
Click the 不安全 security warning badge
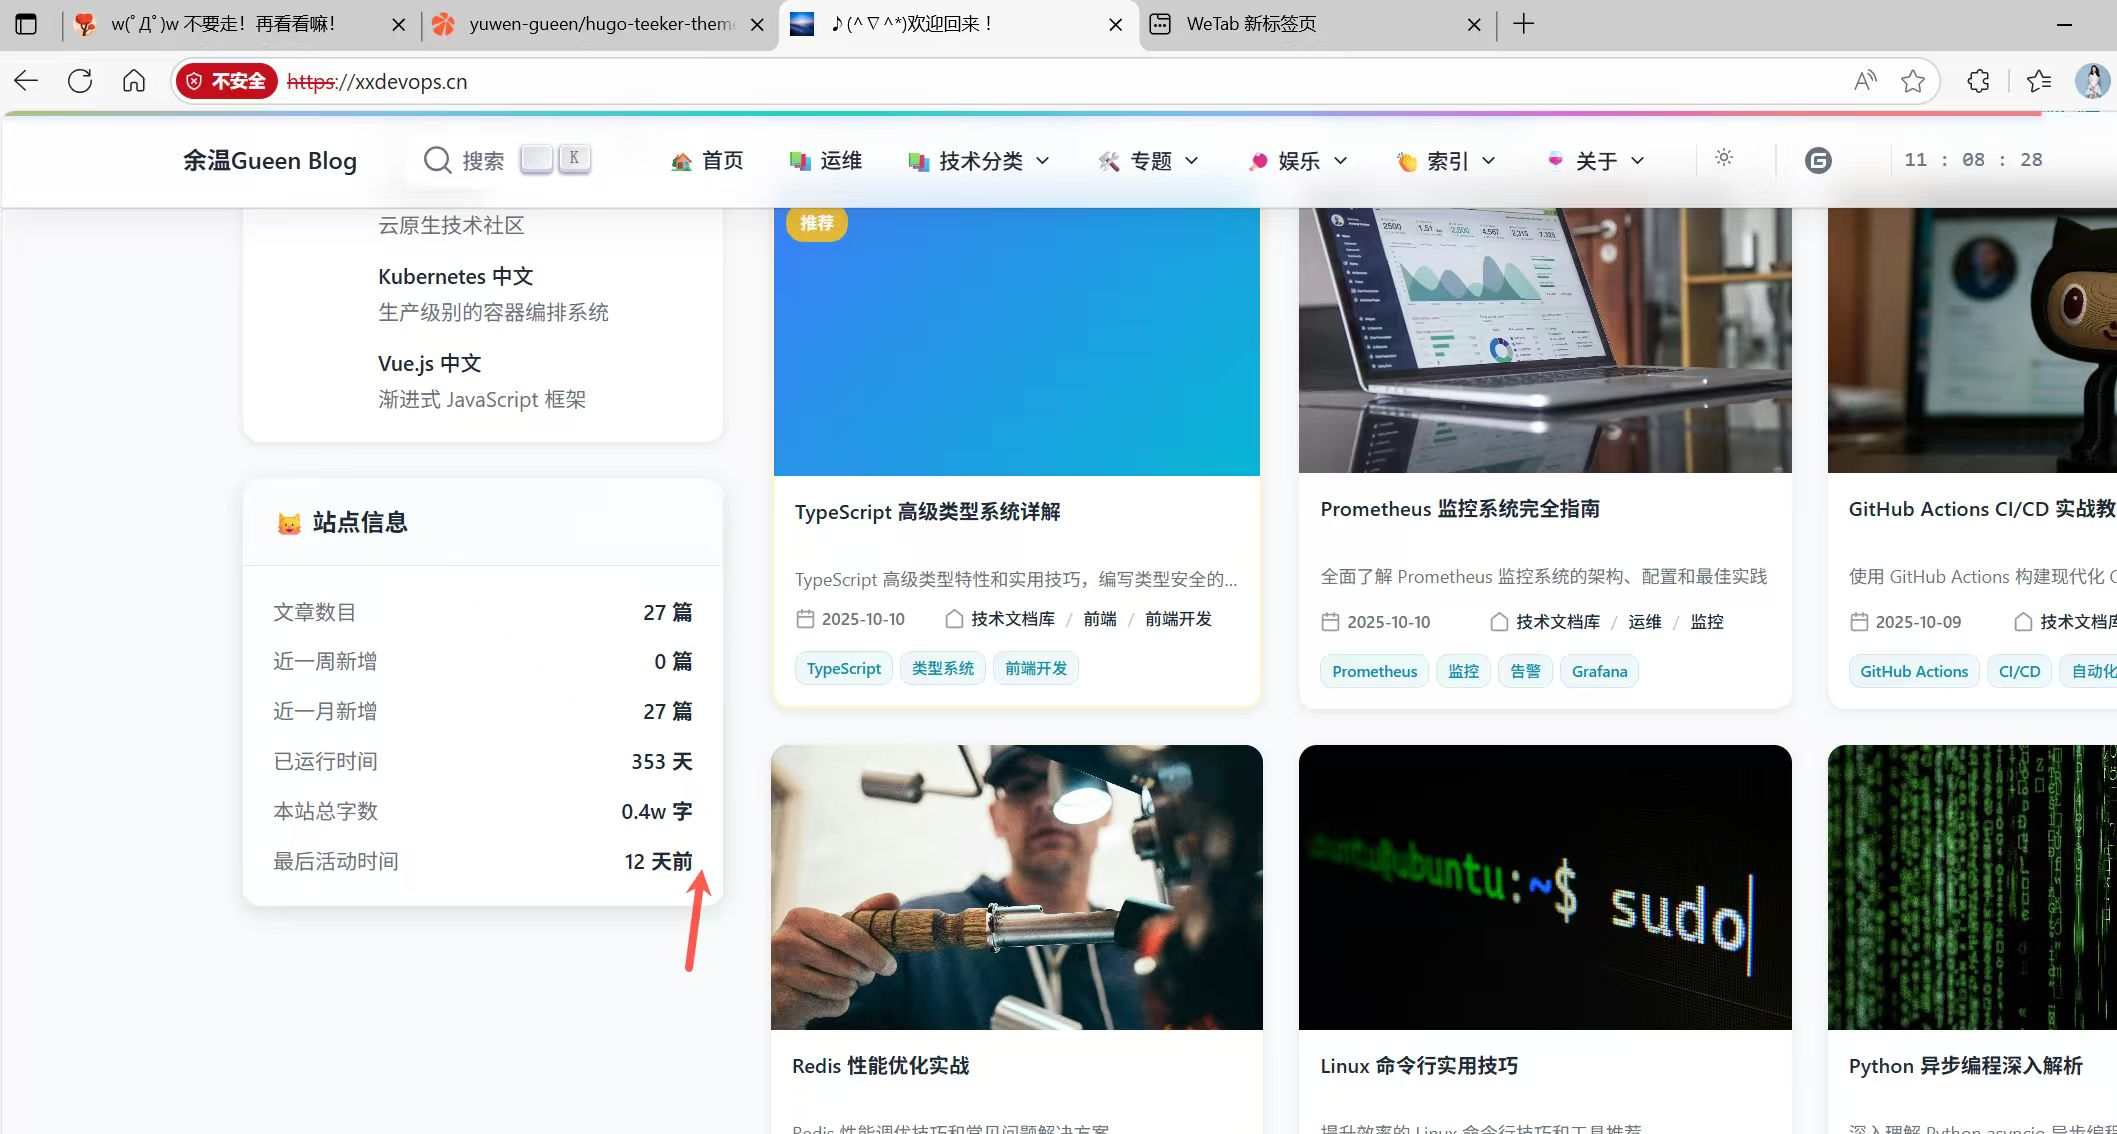click(226, 81)
